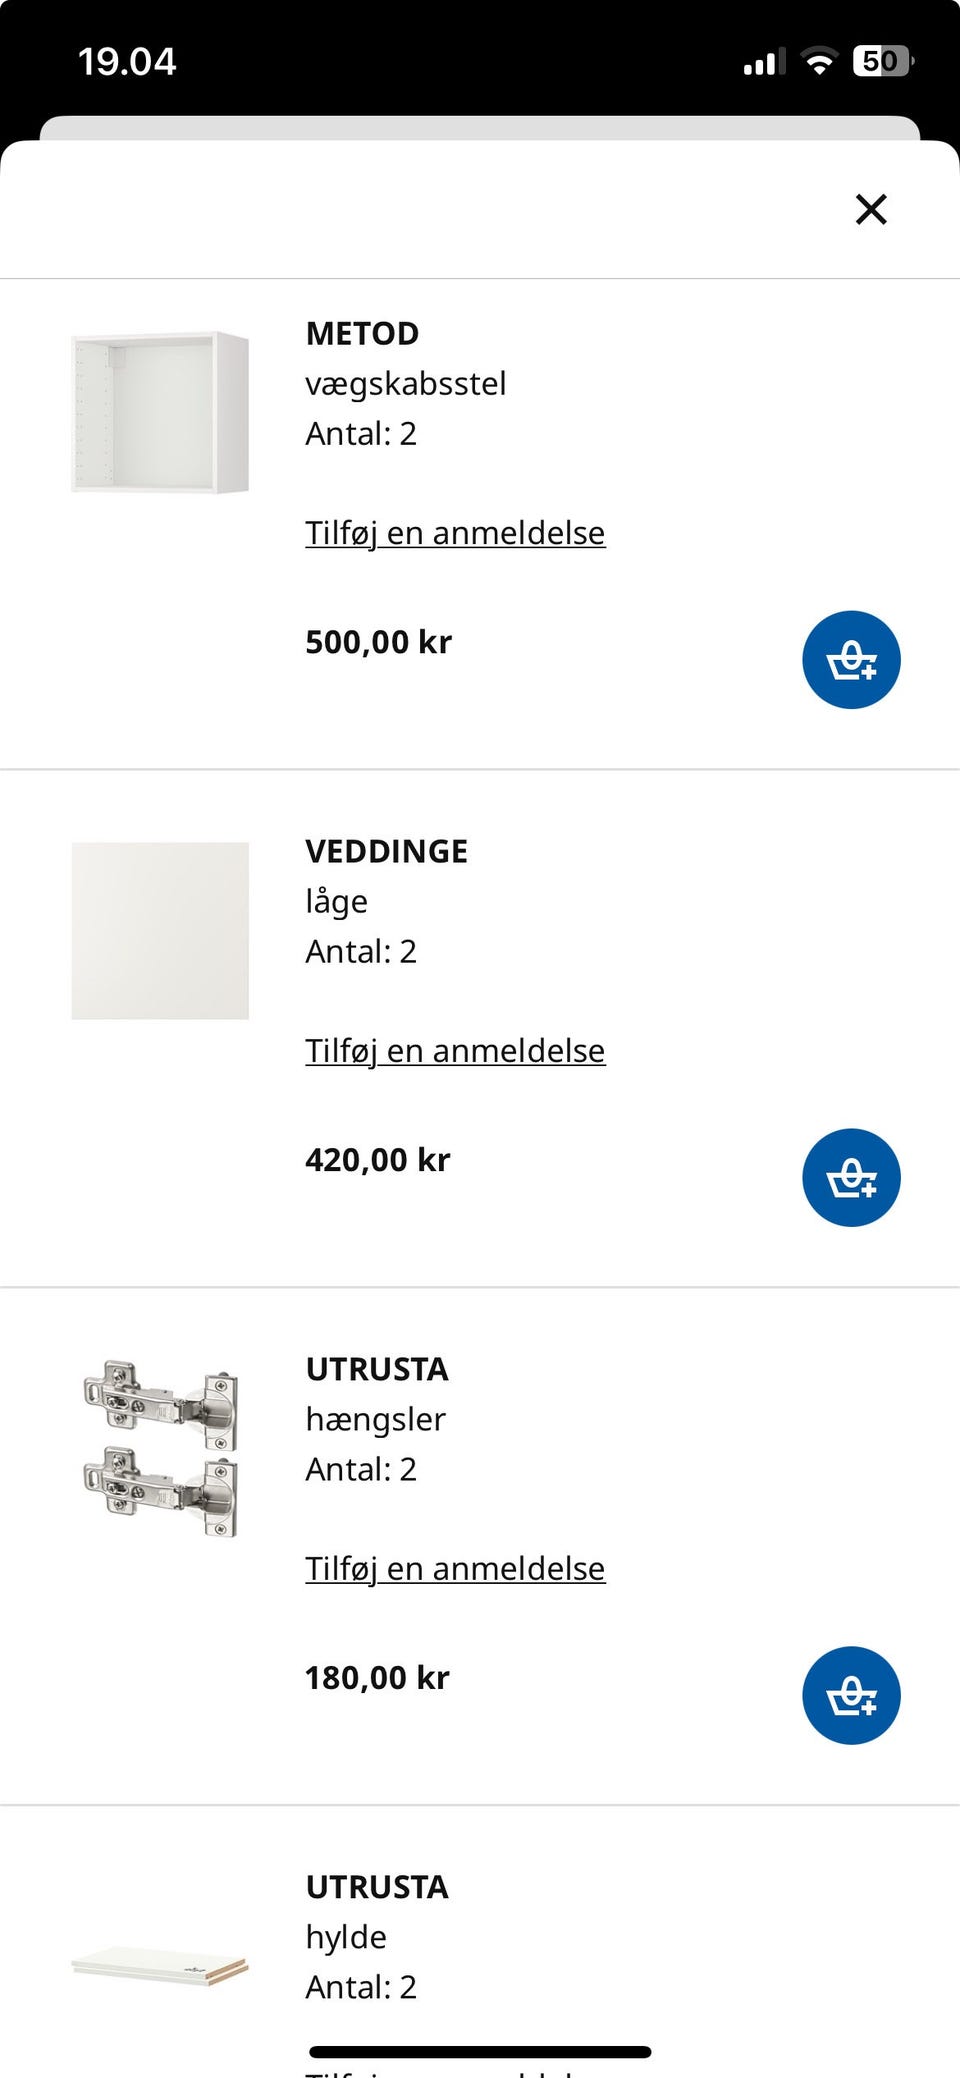The height and width of the screenshot is (2078, 960).
Task: Add a review for UTRUSTA hængsler
Action: click(x=455, y=1569)
